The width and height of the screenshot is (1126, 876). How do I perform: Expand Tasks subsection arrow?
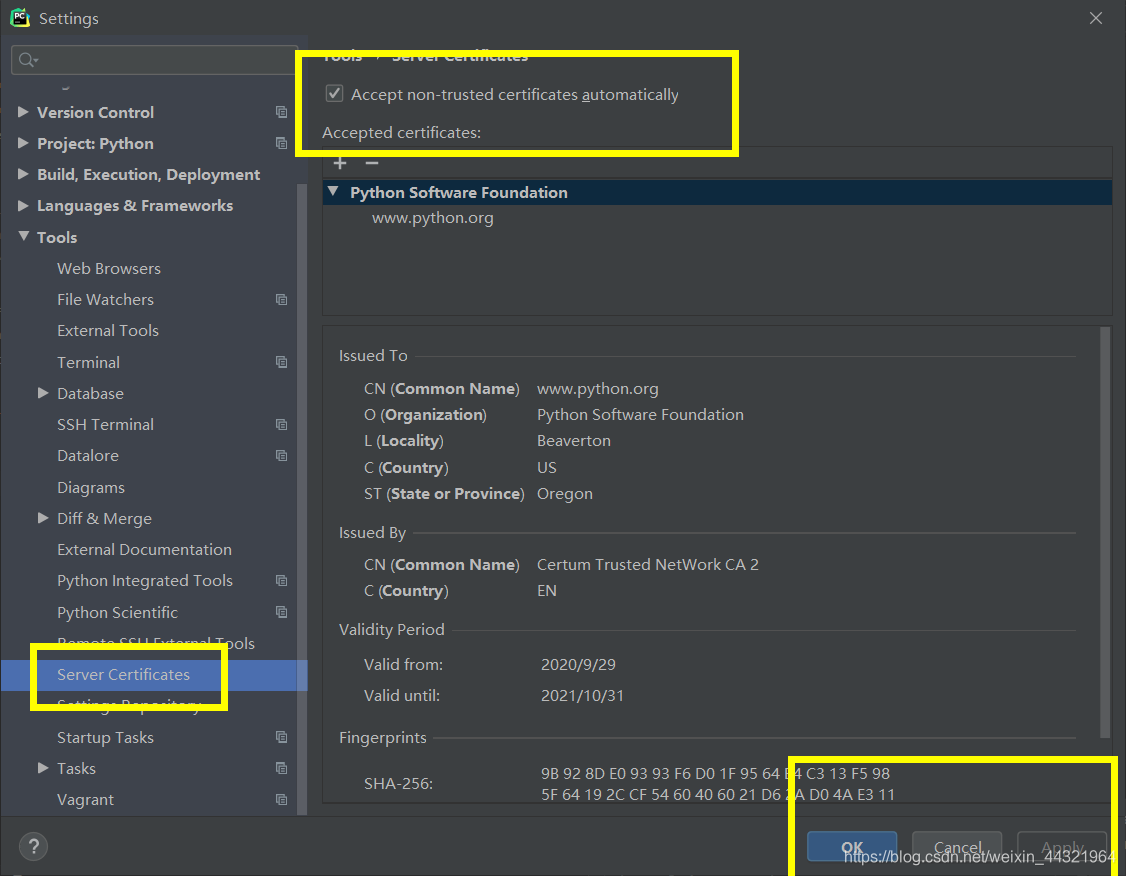coord(43,768)
